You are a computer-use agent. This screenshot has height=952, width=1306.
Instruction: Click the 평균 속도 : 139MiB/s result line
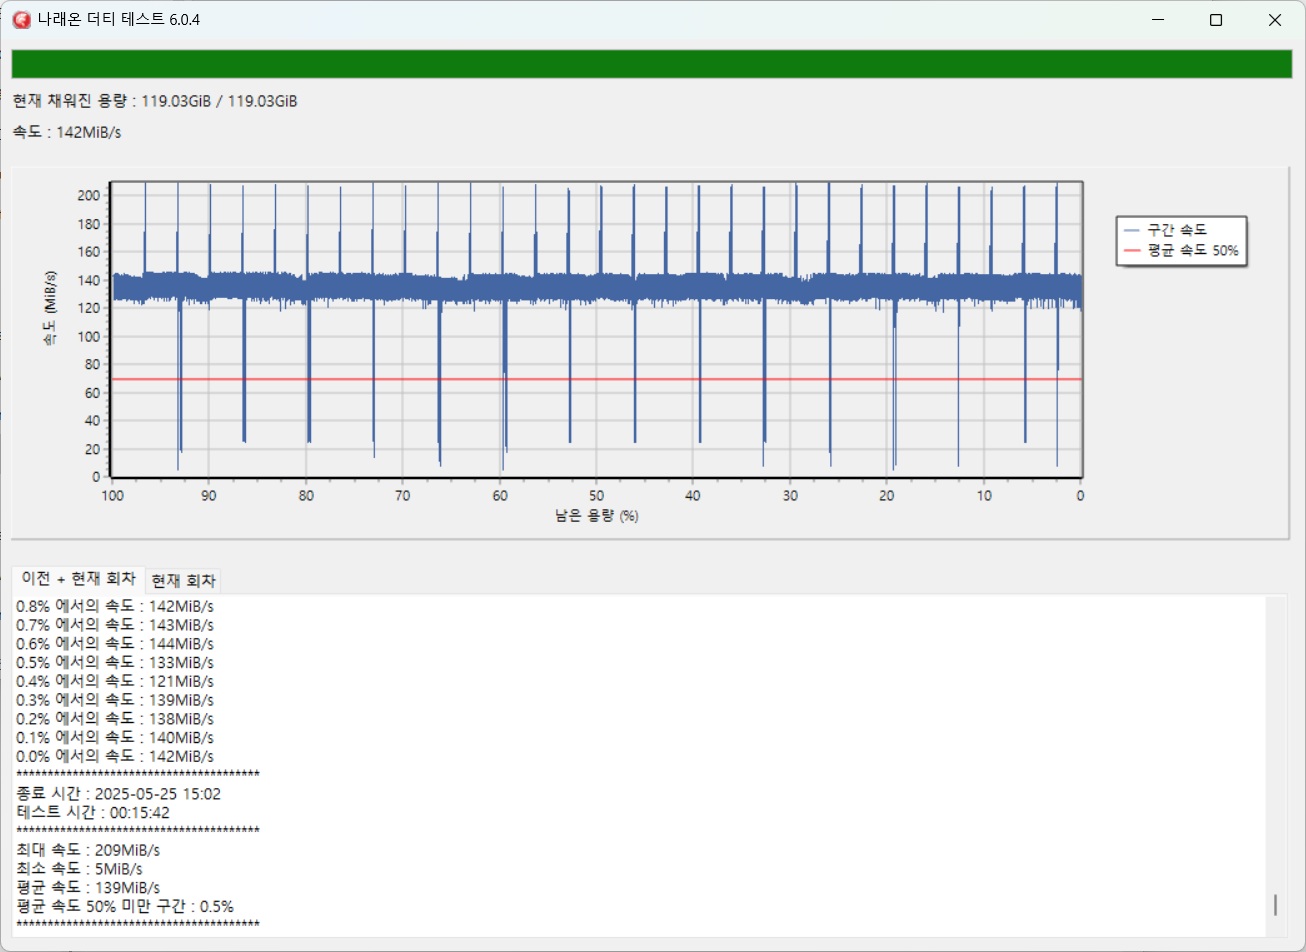pos(88,888)
